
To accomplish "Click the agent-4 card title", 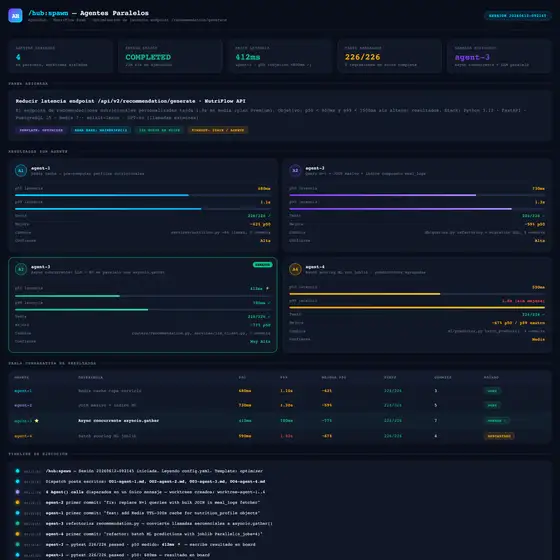I will 315,267.
